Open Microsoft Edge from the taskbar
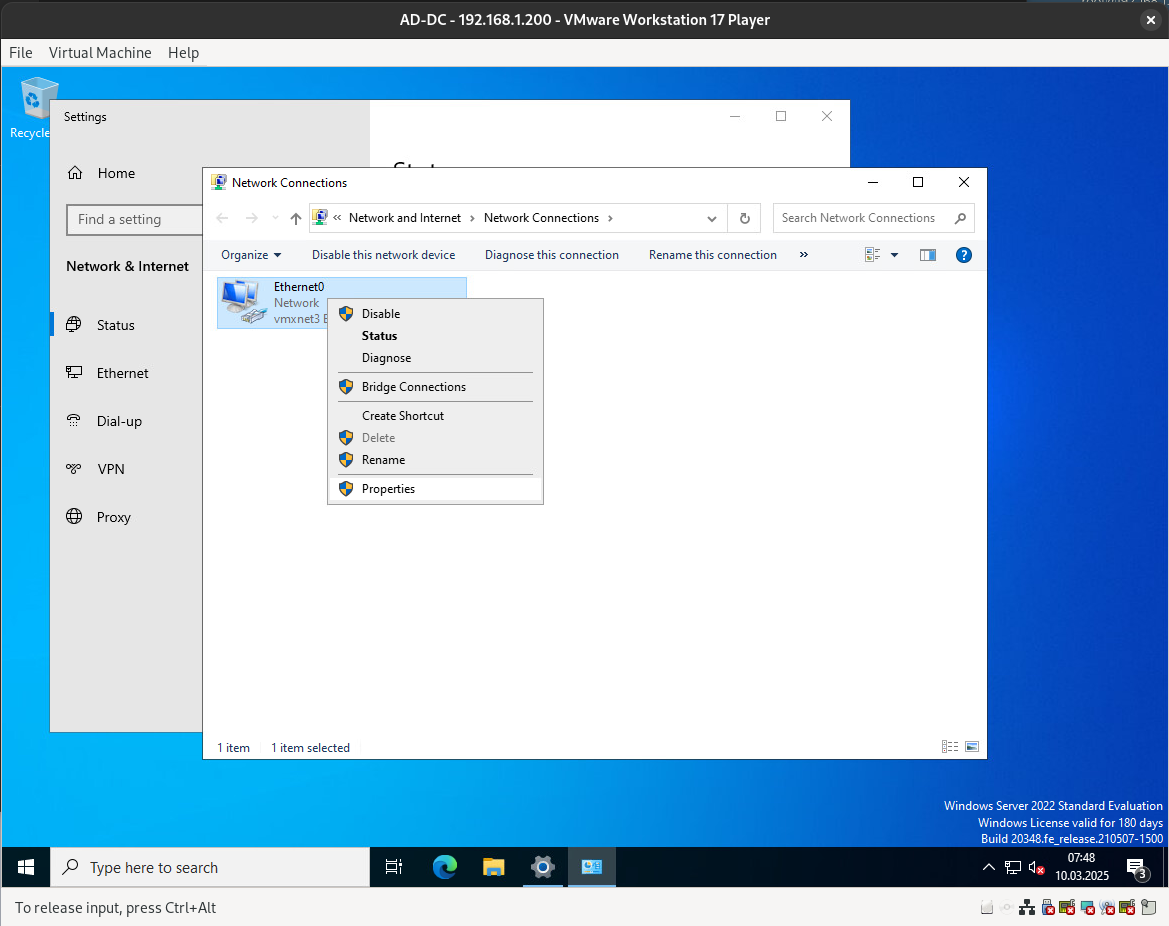This screenshot has width=1169, height=926. point(445,867)
